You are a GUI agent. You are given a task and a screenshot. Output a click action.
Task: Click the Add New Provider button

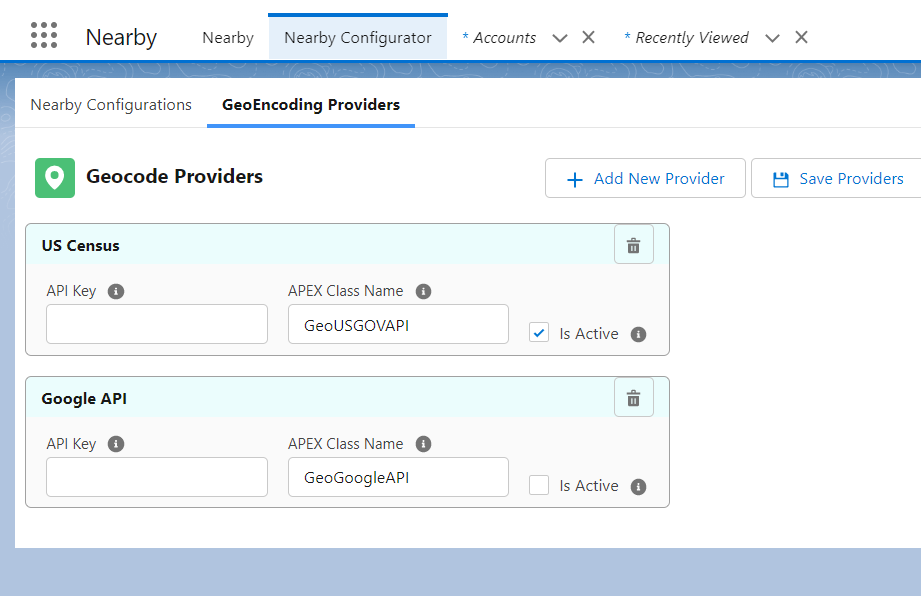pos(645,178)
